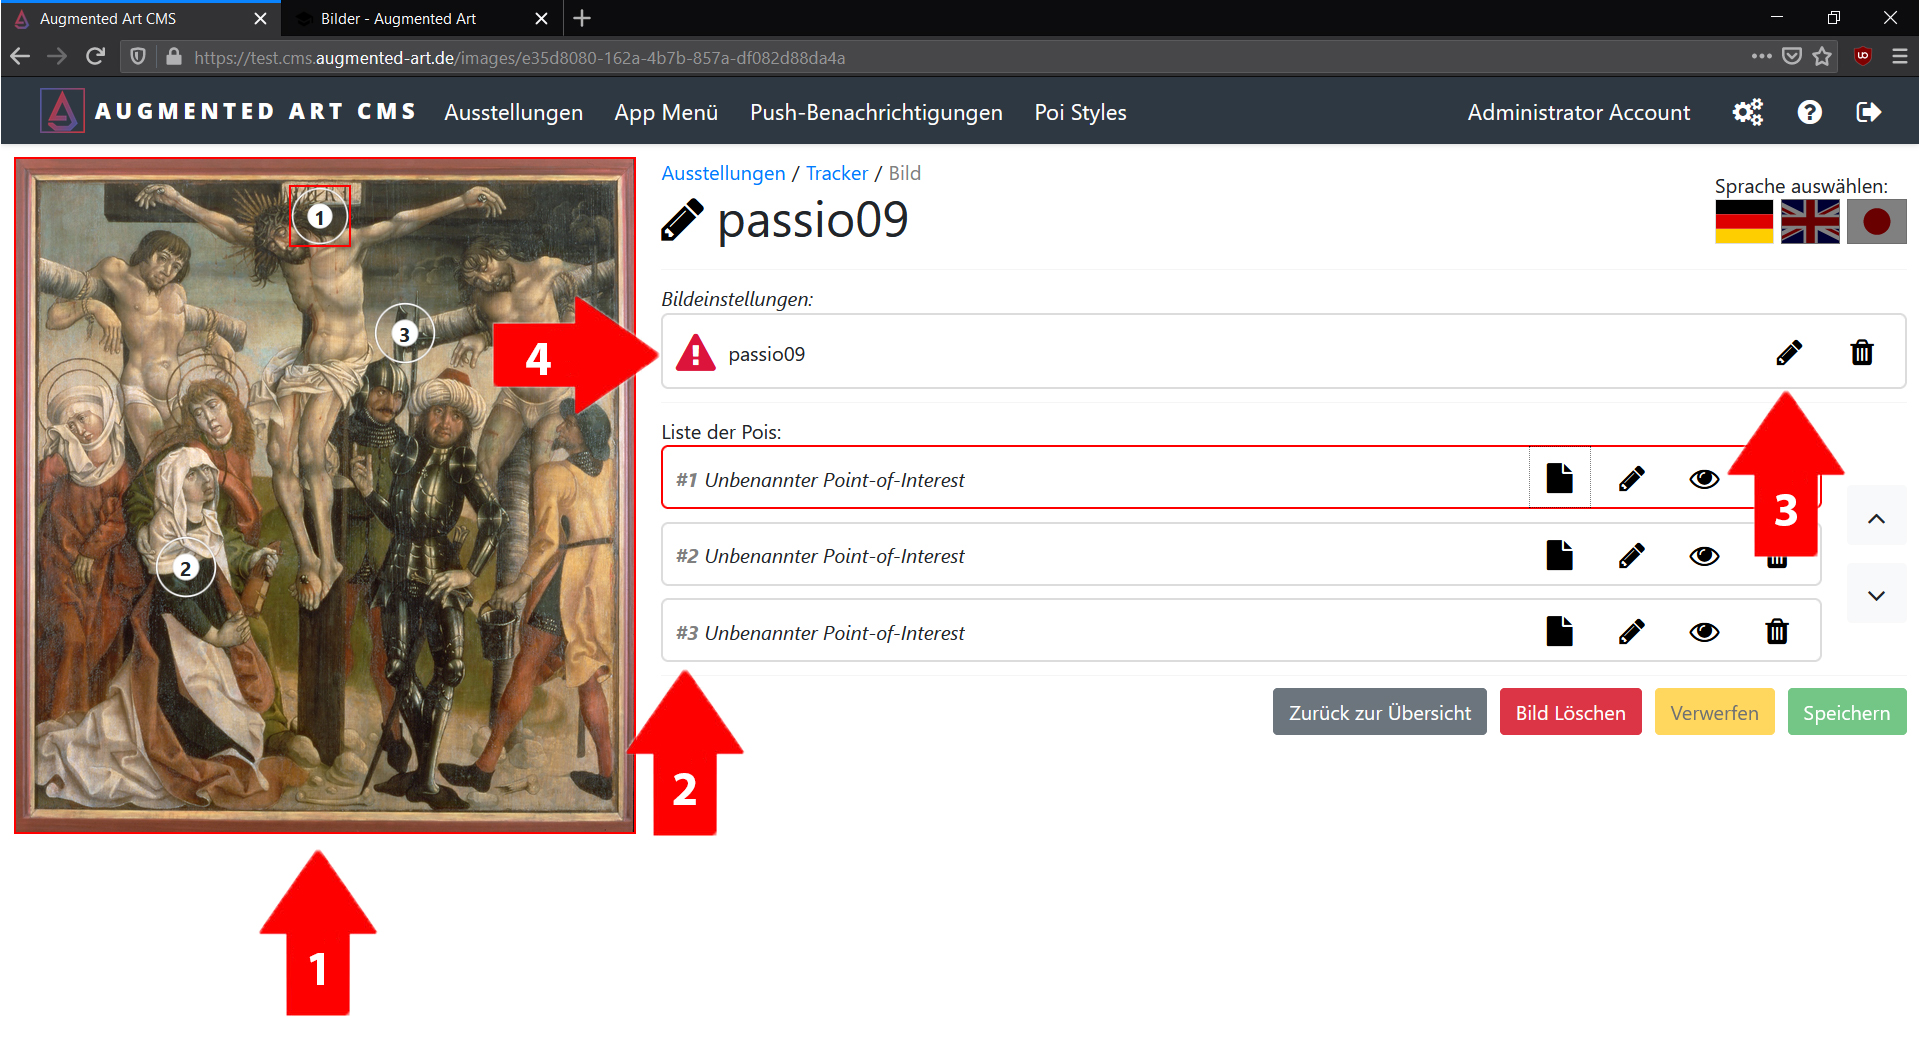Select the German flag language
The width and height of the screenshot is (1920, 1042).
[1744, 221]
